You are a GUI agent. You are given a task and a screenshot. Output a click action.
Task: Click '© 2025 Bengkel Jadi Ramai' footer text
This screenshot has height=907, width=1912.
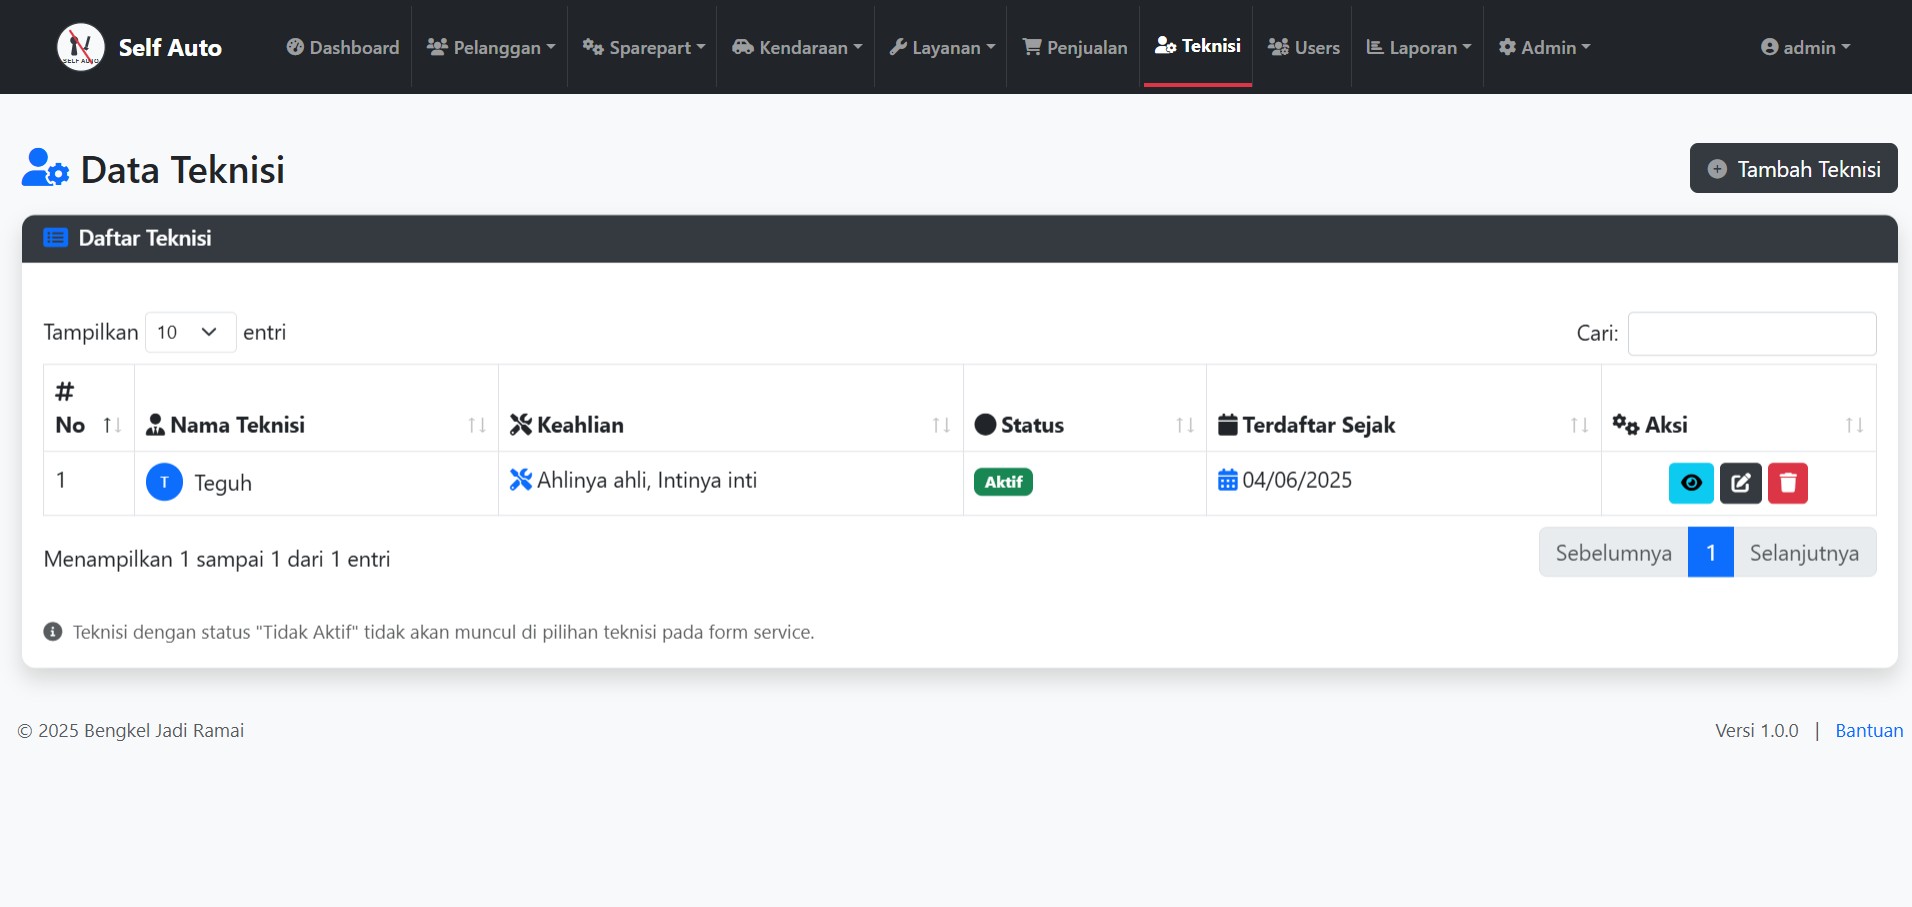[x=131, y=731]
